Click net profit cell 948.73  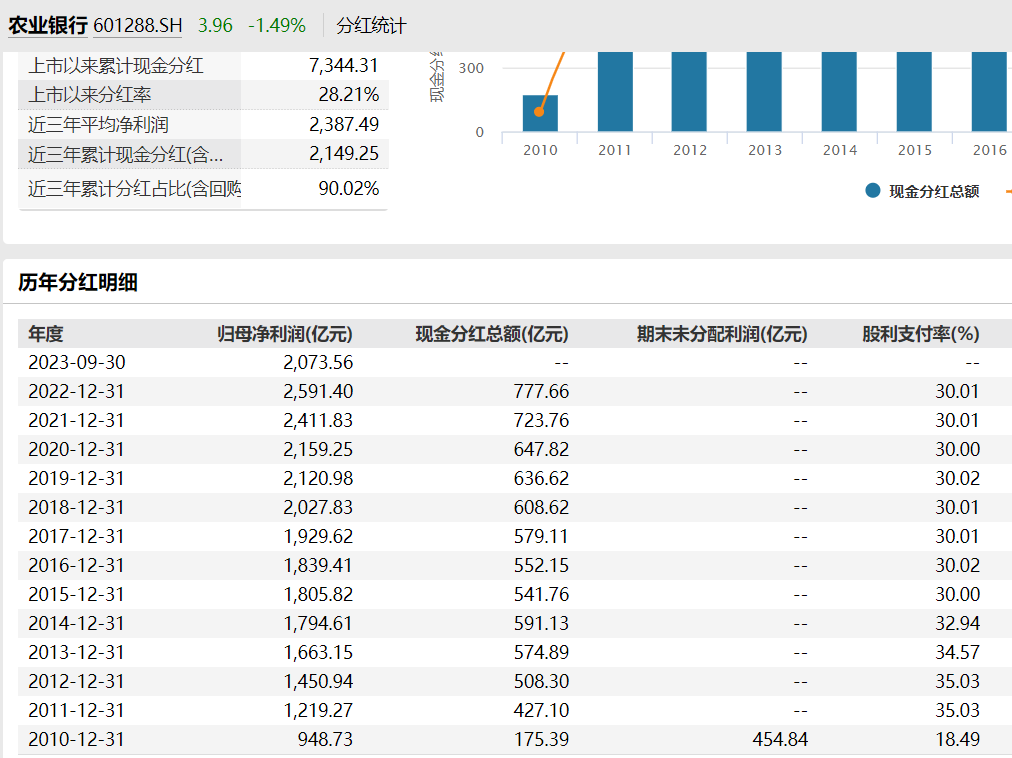coord(325,739)
